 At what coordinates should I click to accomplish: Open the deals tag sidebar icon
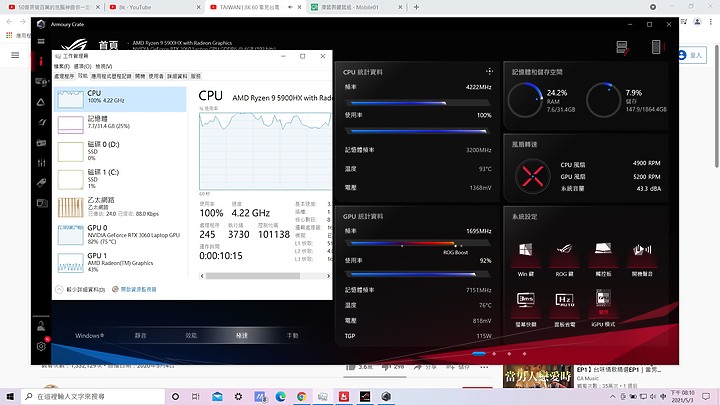[x=41, y=183]
